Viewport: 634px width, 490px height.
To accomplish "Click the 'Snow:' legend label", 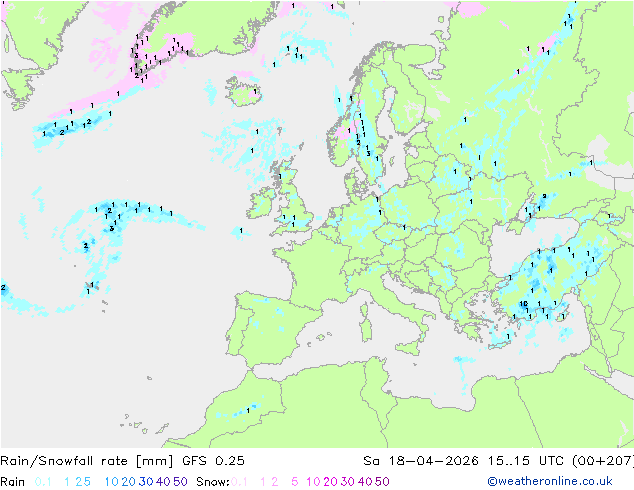I will coord(213,482).
